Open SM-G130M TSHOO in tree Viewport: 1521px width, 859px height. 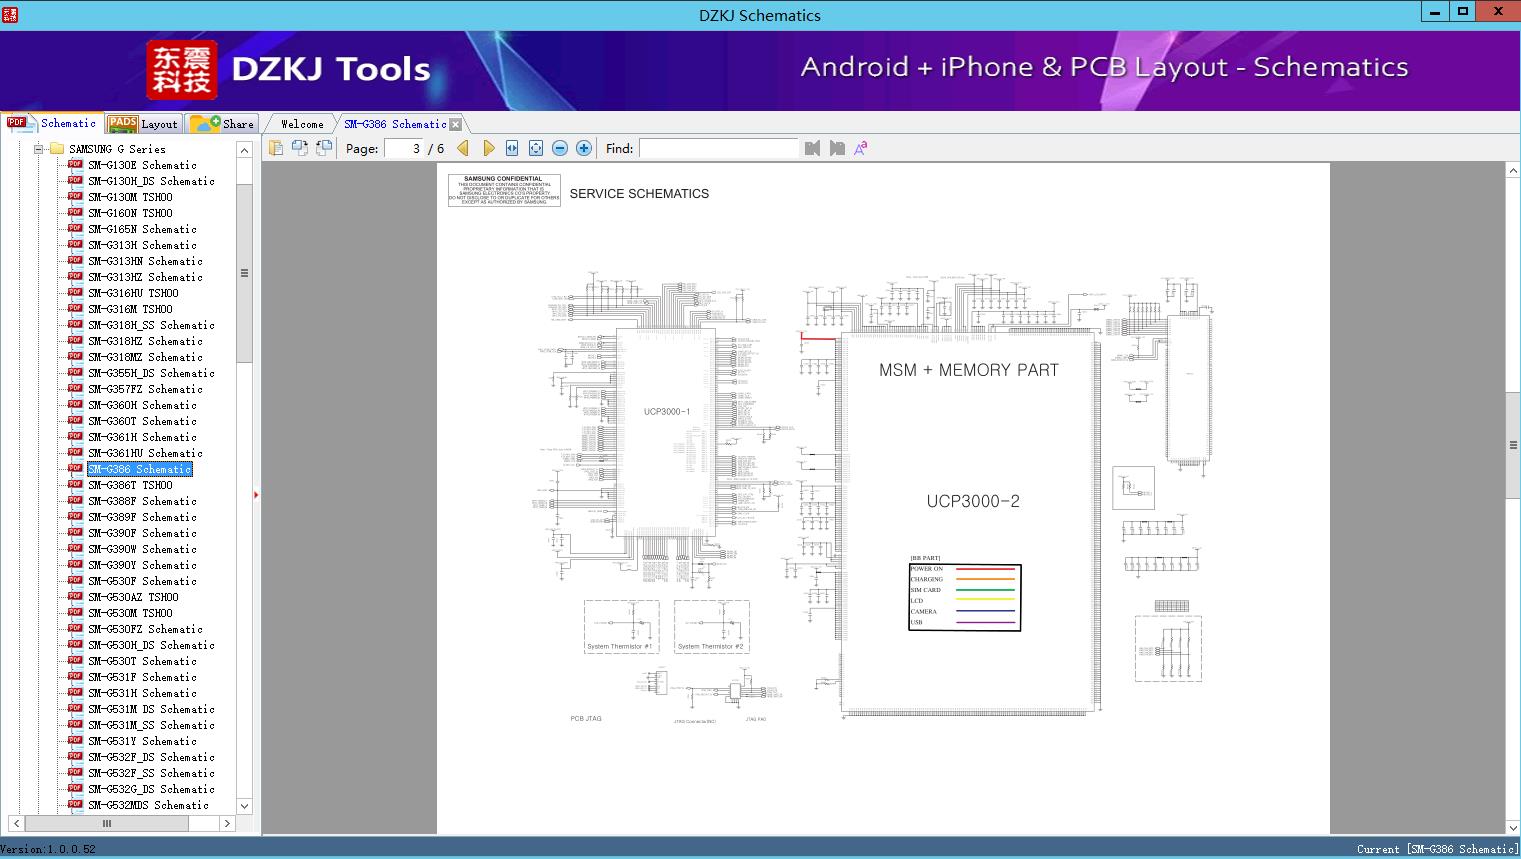point(130,197)
